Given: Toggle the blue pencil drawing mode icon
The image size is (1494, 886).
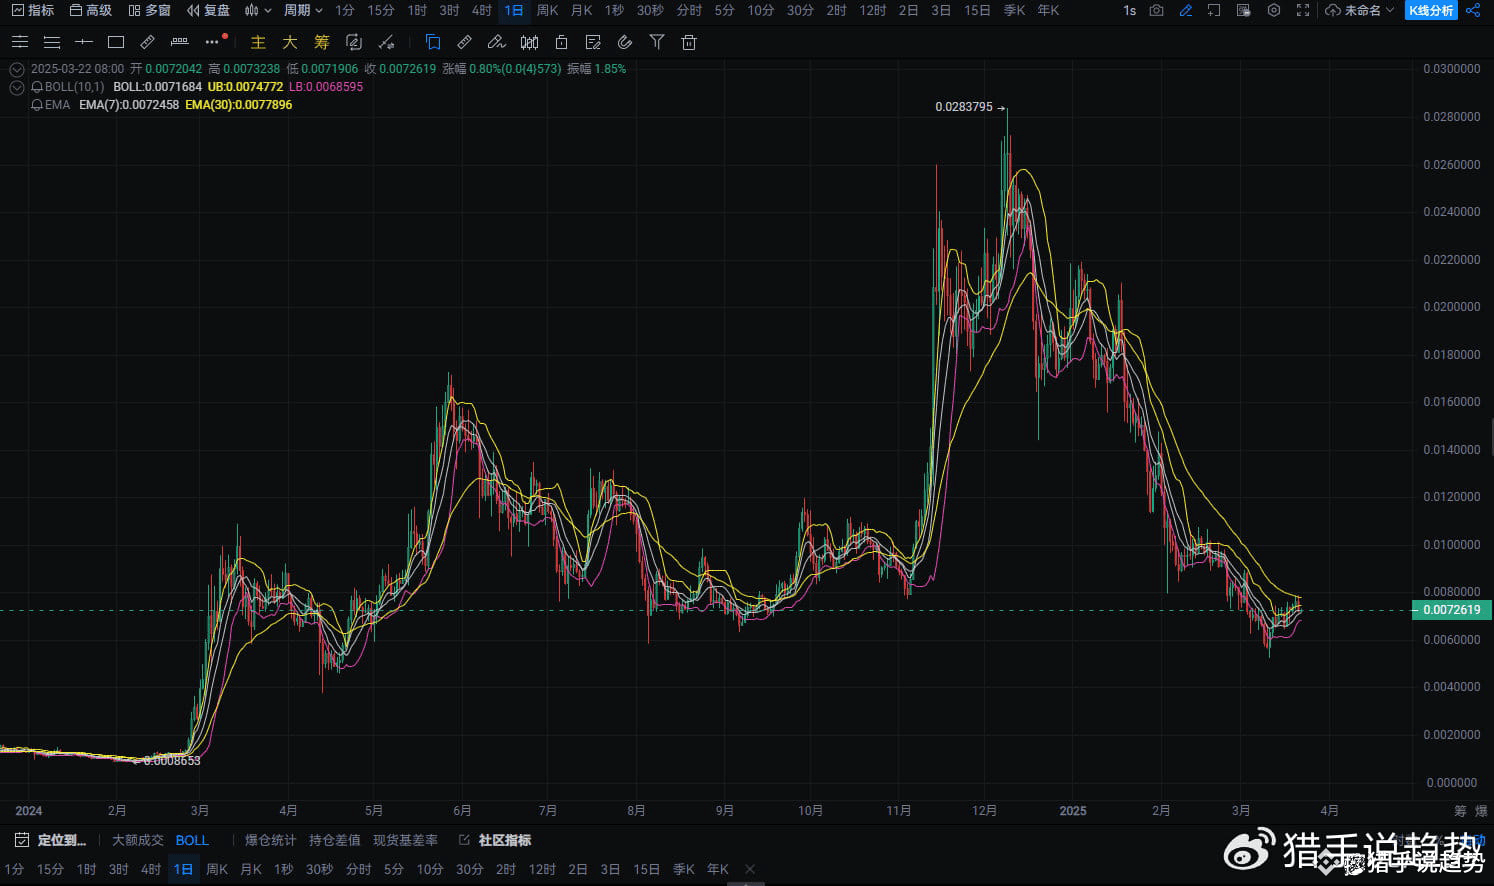Looking at the screenshot, I should point(1186,10).
